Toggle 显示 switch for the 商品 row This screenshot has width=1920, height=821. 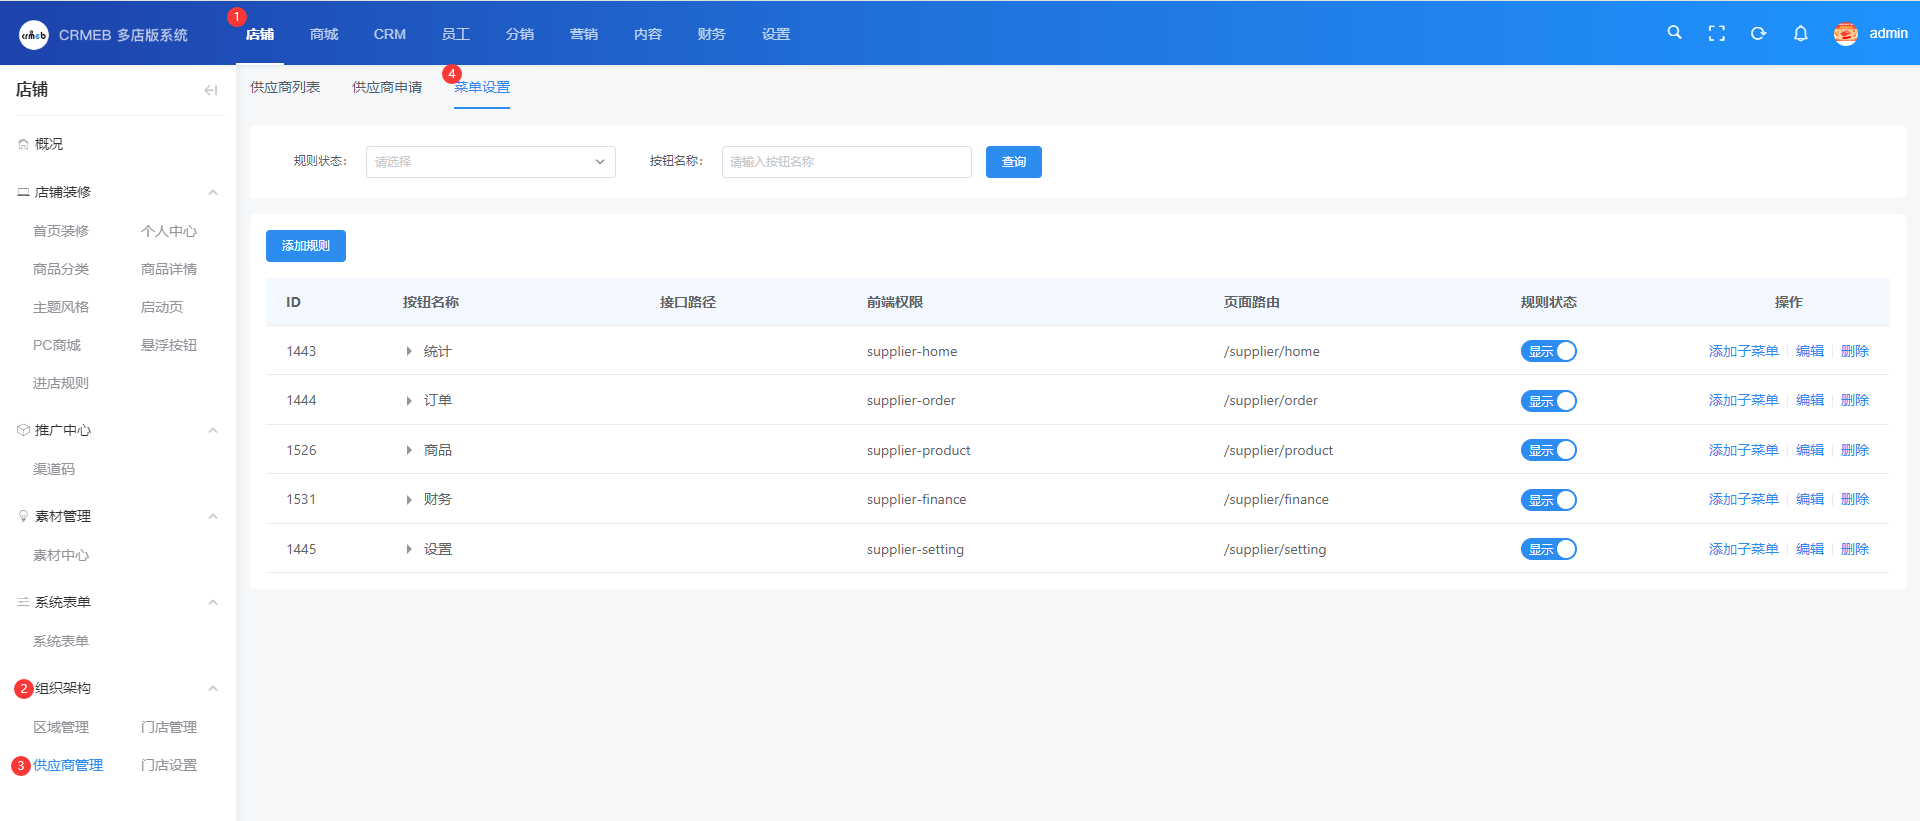point(1548,450)
